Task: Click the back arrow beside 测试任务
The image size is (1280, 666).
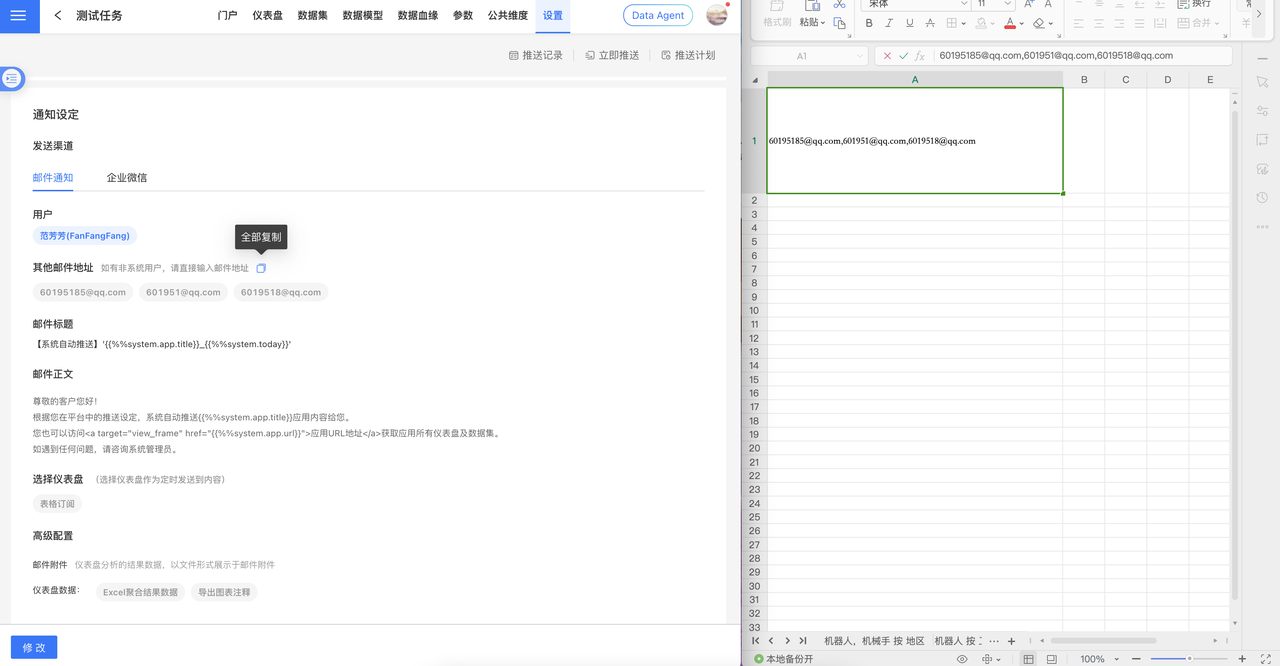Action: 58,16
